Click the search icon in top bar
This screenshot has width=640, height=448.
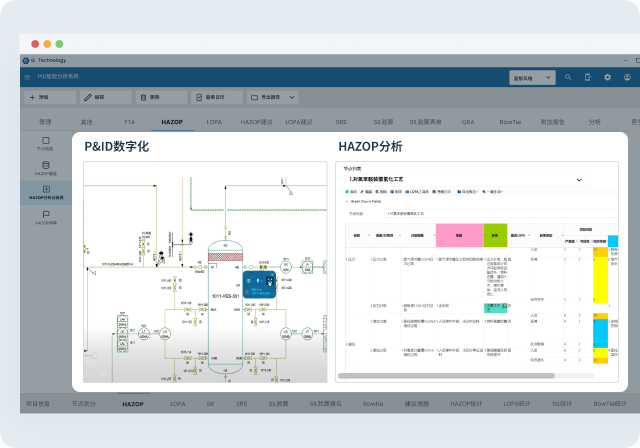(x=568, y=77)
